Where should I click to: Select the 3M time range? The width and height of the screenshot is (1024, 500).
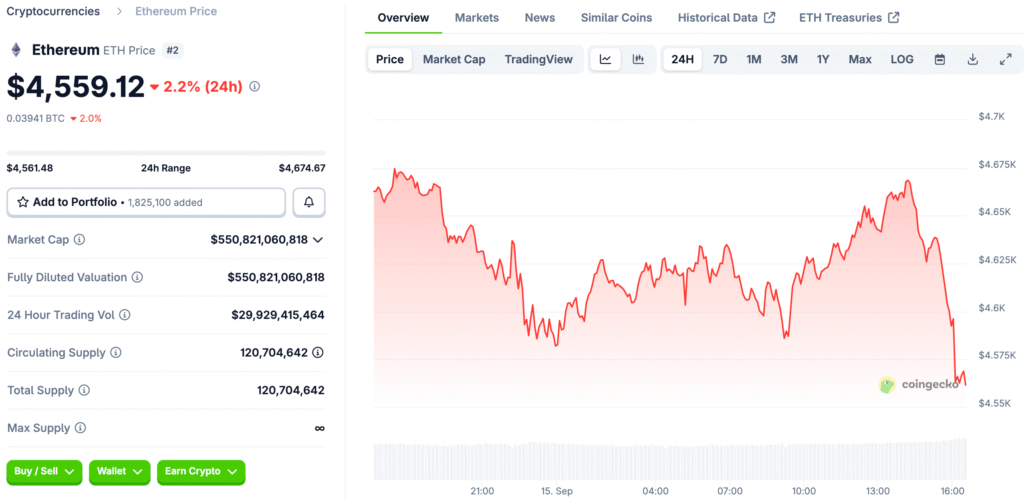click(789, 59)
